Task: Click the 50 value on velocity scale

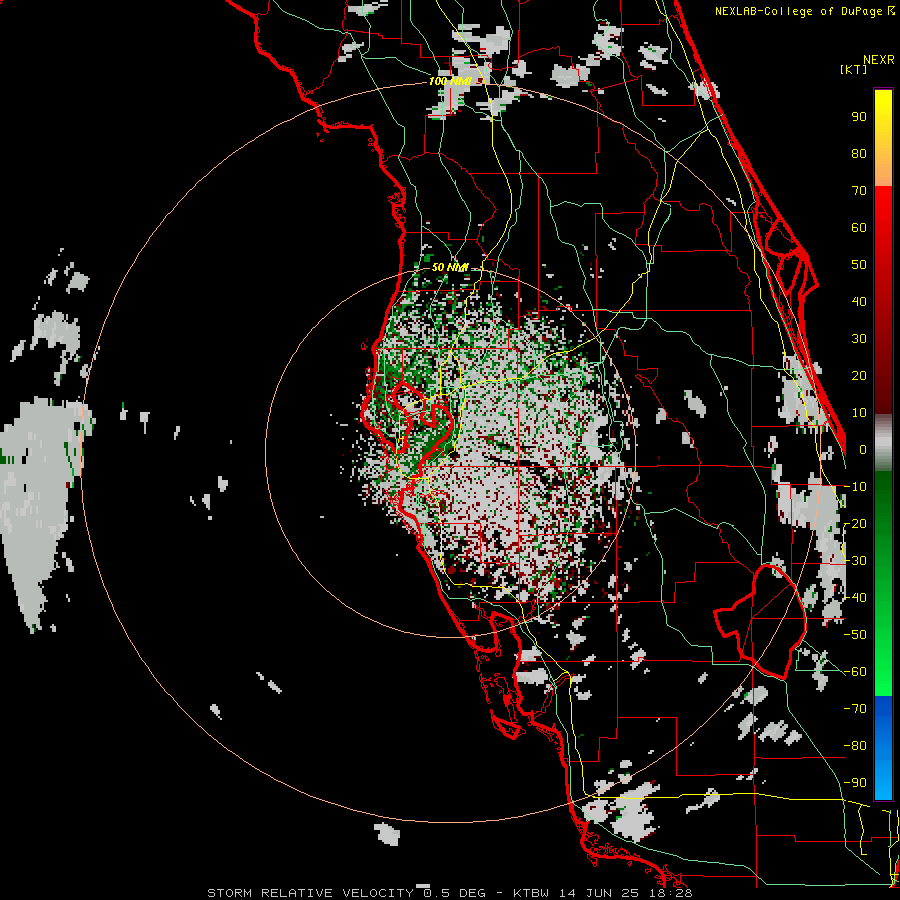Action: [x=859, y=265]
